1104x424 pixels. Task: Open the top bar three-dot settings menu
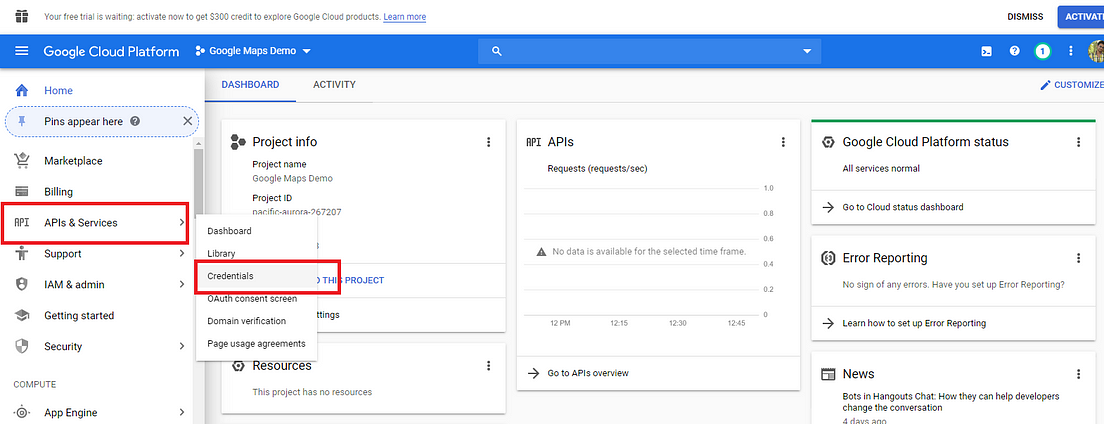pyautogui.click(x=1071, y=51)
